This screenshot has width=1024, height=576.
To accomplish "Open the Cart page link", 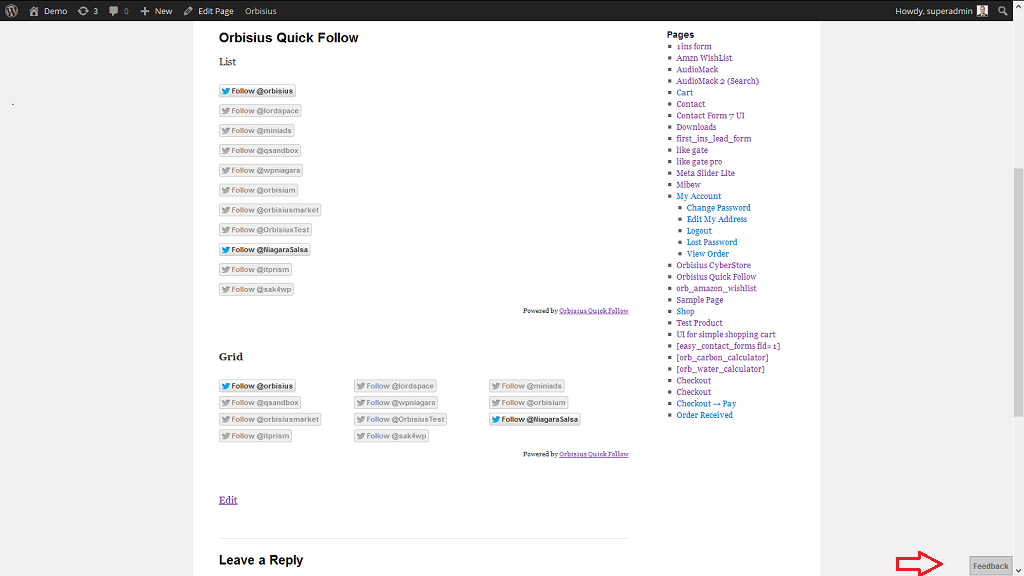I will (684, 93).
